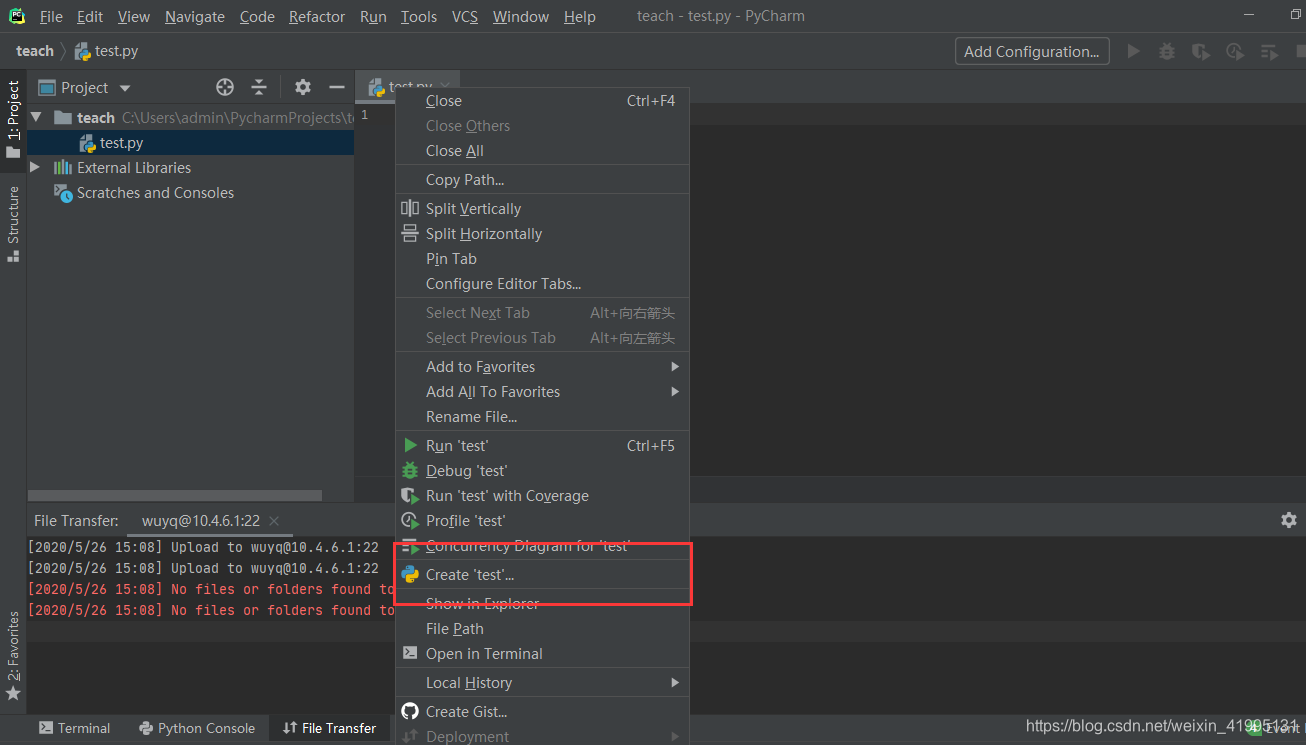1306x745 pixels.
Task: Open the File Transfer panel settings gear
Action: [x=1289, y=520]
